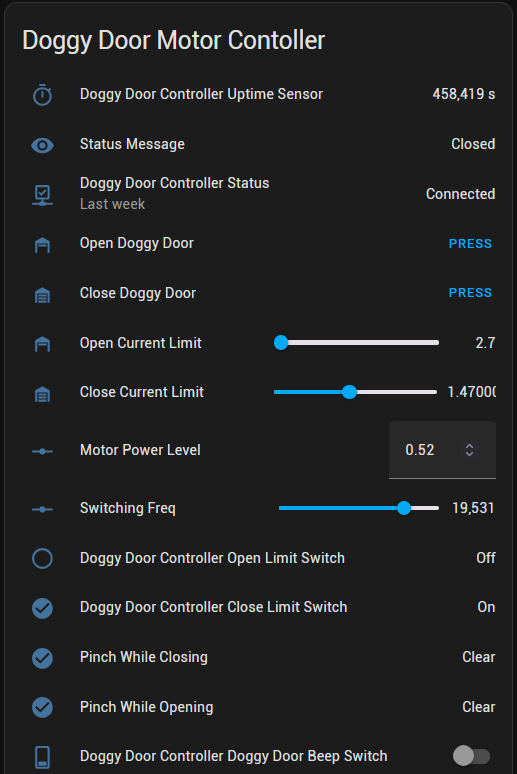Screen dimensions: 517x774
Task: Click the Open Current Limit slider handle
Action: [x=281, y=343]
